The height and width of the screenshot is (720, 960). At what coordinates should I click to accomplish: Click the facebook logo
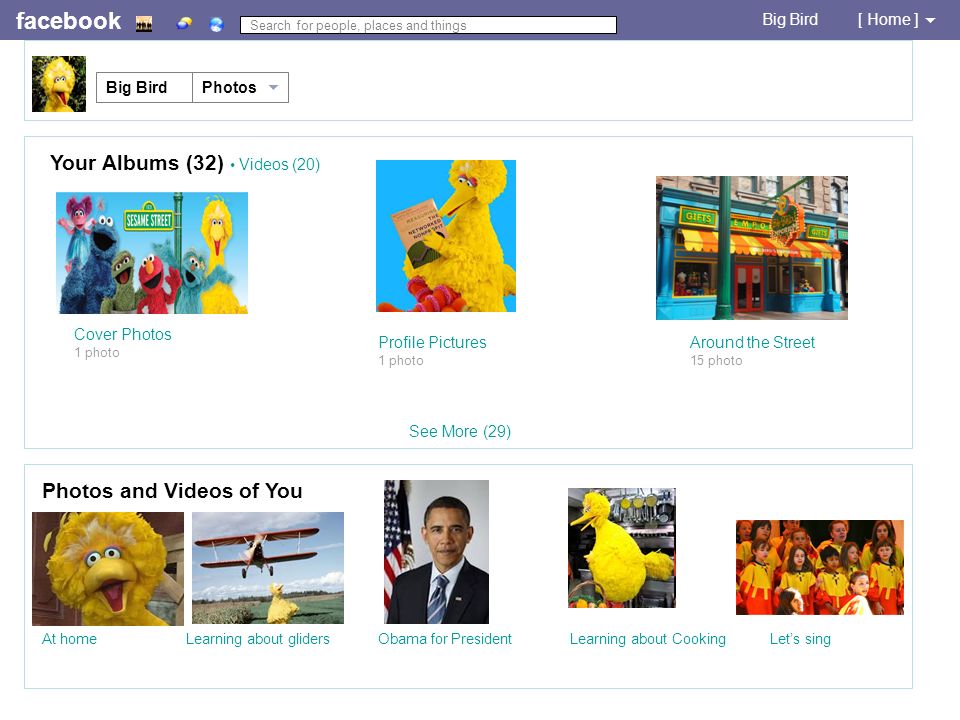68,21
